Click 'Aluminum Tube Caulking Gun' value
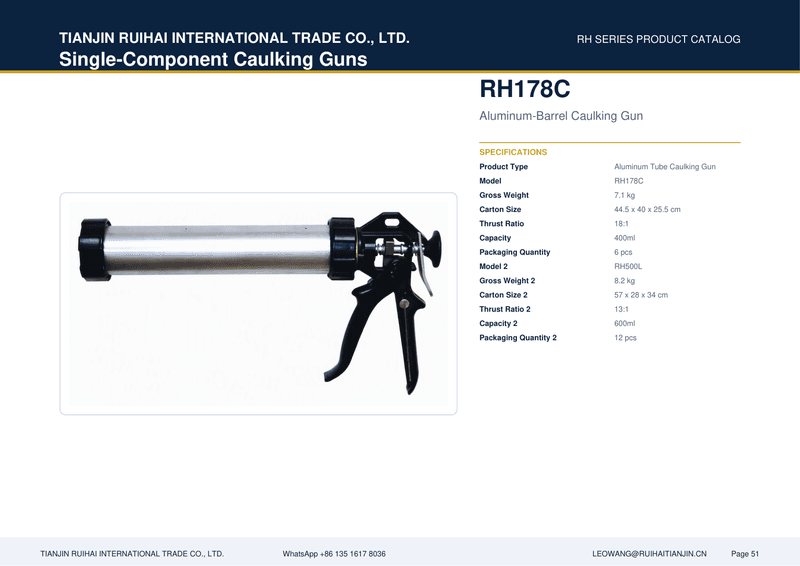Viewport: 800px width, 566px height. 665,166
